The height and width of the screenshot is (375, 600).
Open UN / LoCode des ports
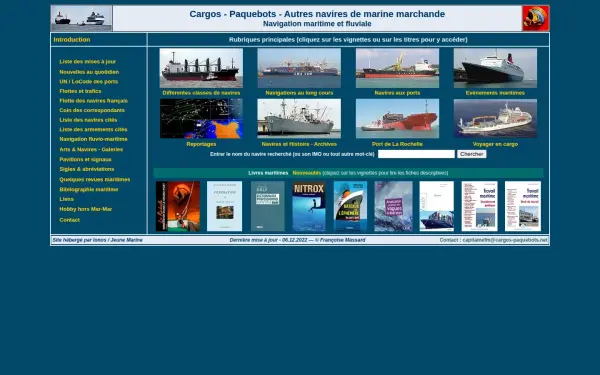pos(89,82)
